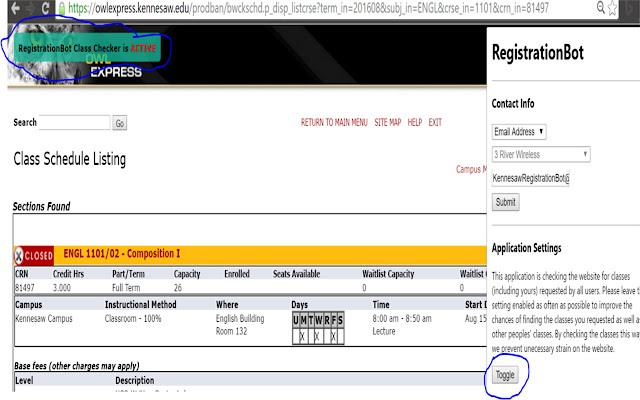The image size is (640, 400).
Task: Bookmark the page with star icon
Action: (x=612, y=8)
